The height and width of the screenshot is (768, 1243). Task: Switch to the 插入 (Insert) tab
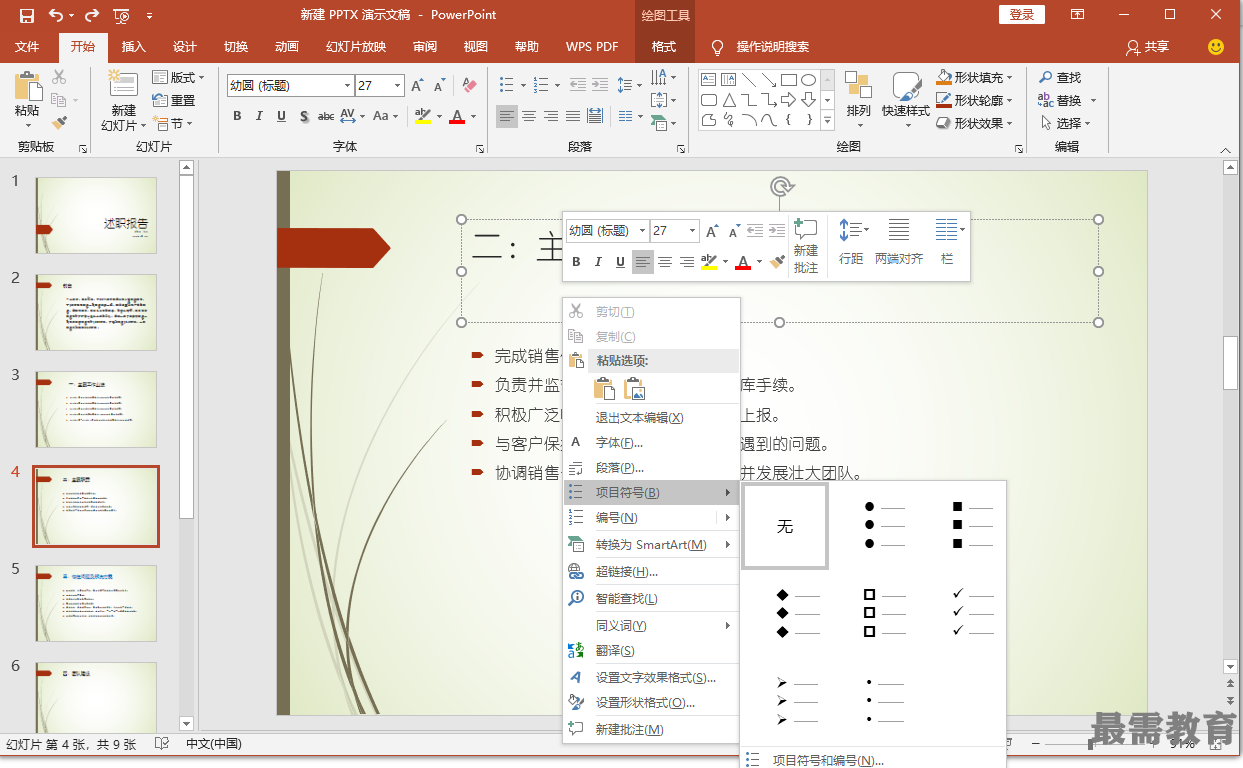[133, 47]
